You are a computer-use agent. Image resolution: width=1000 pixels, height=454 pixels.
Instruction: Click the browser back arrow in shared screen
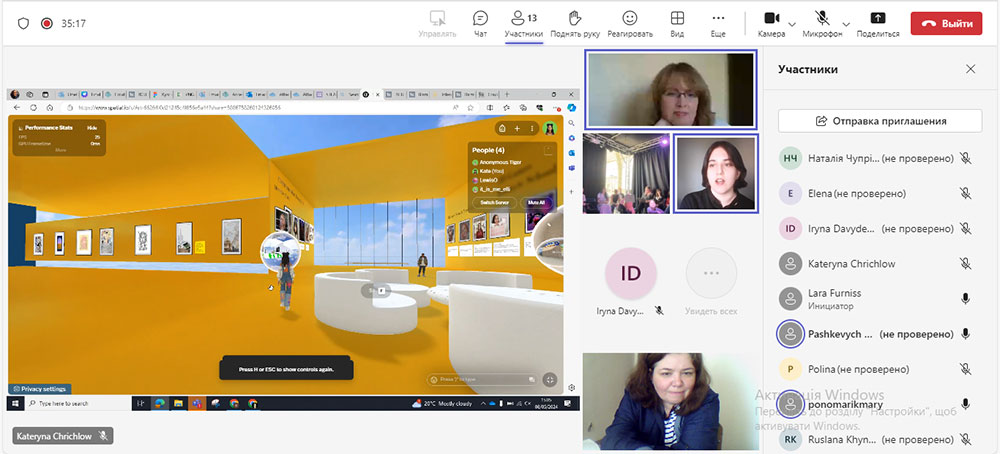point(17,108)
